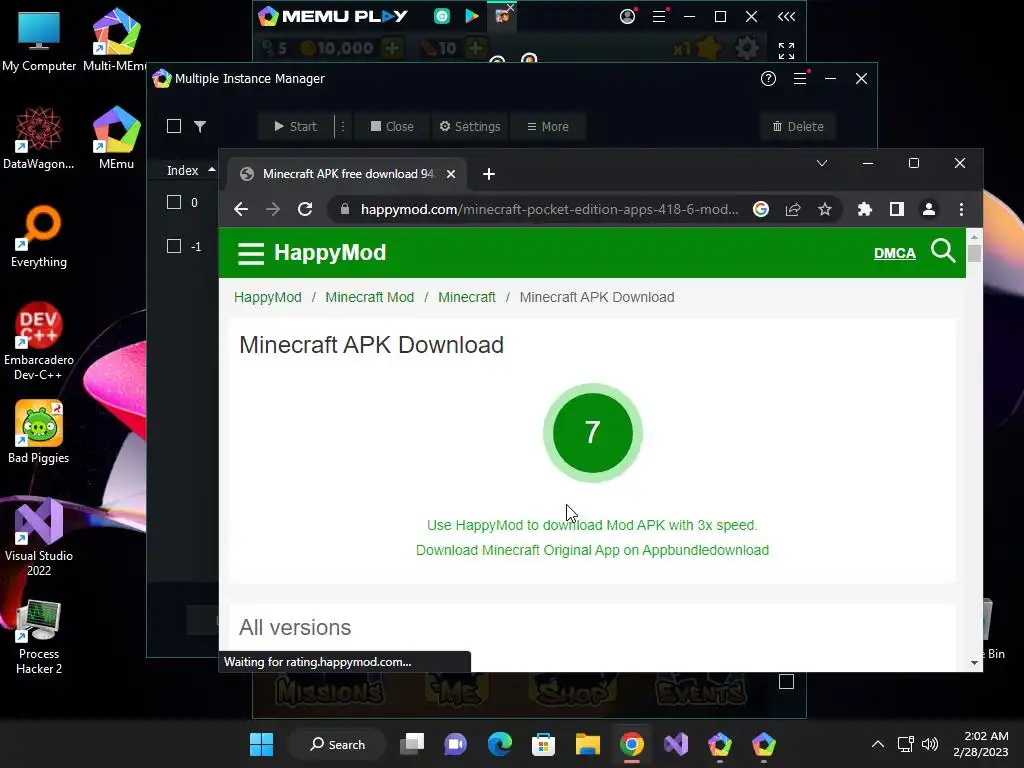Open new tab in Chrome
1024x768 pixels.
point(488,174)
